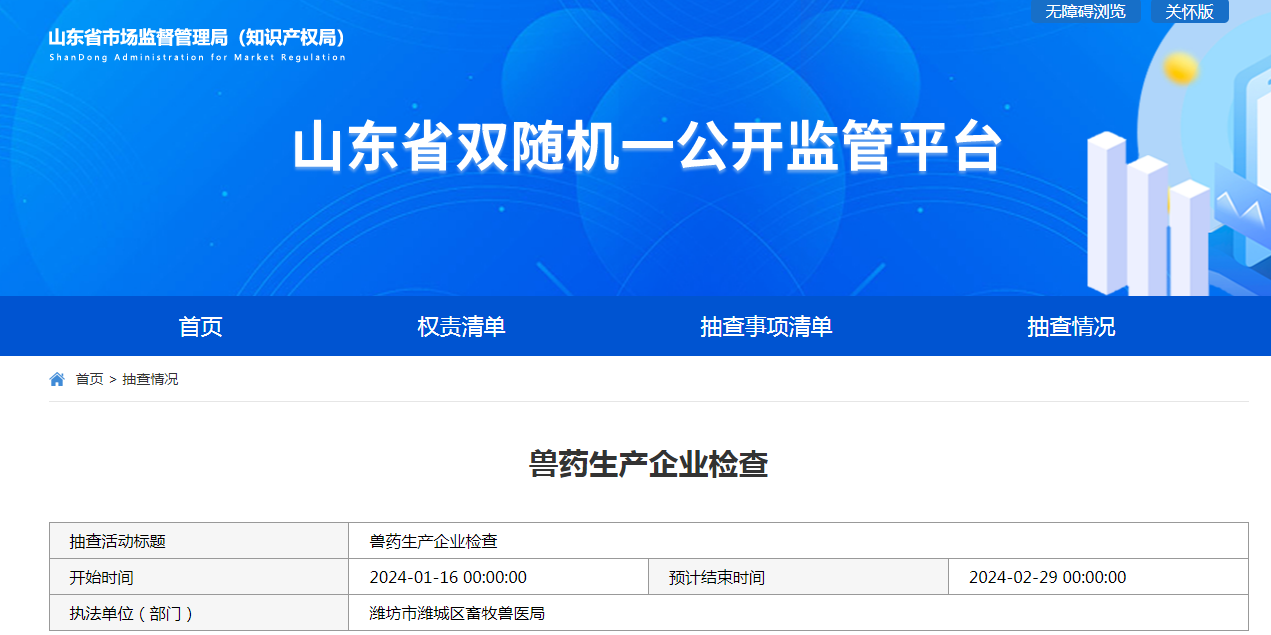The width and height of the screenshot is (1271, 635).
Task: Switch to 关怀版 care version
Action: coord(1189,12)
